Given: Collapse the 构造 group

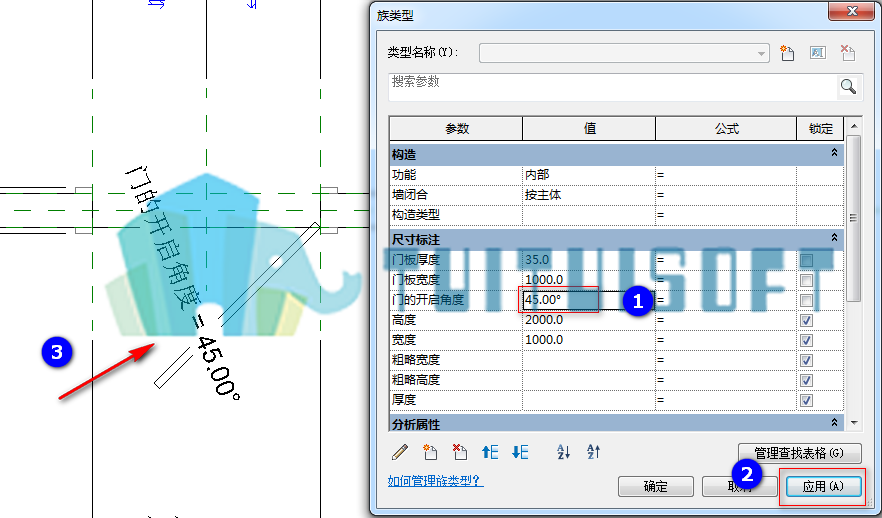Looking at the screenshot, I should [x=834, y=153].
